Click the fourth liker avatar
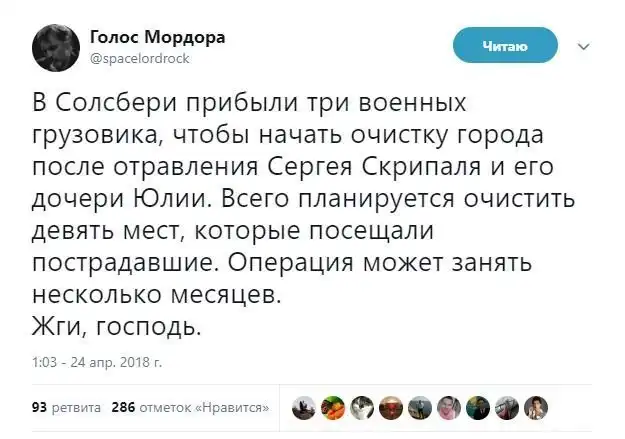 (x=390, y=407)
